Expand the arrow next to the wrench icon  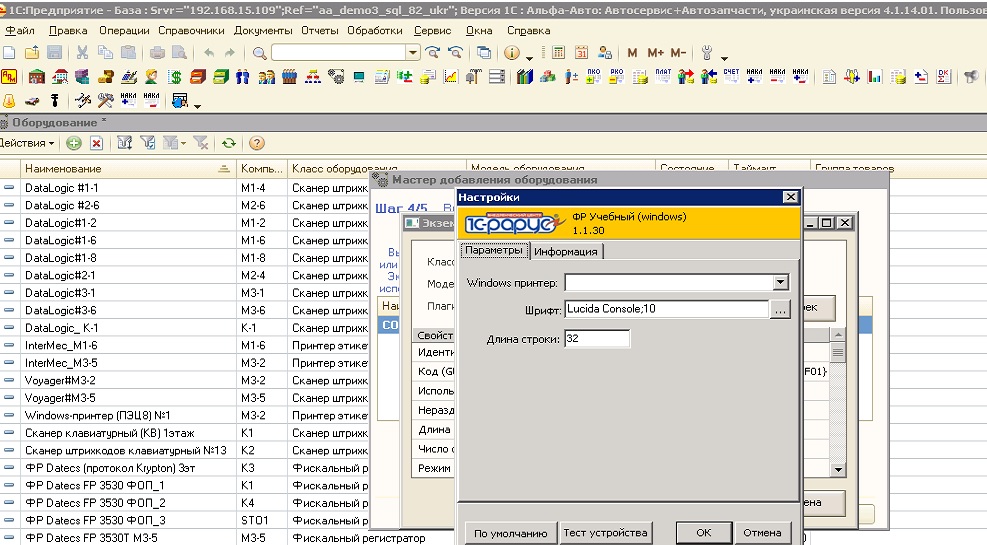tap(724, 57)
